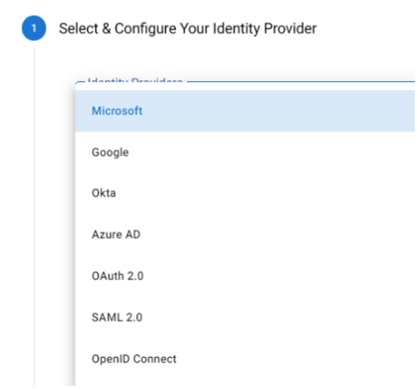Click the 2.0 text in the SAML entry
The height and width of the screenshot is (389, 419).
[x=134, y=317]
